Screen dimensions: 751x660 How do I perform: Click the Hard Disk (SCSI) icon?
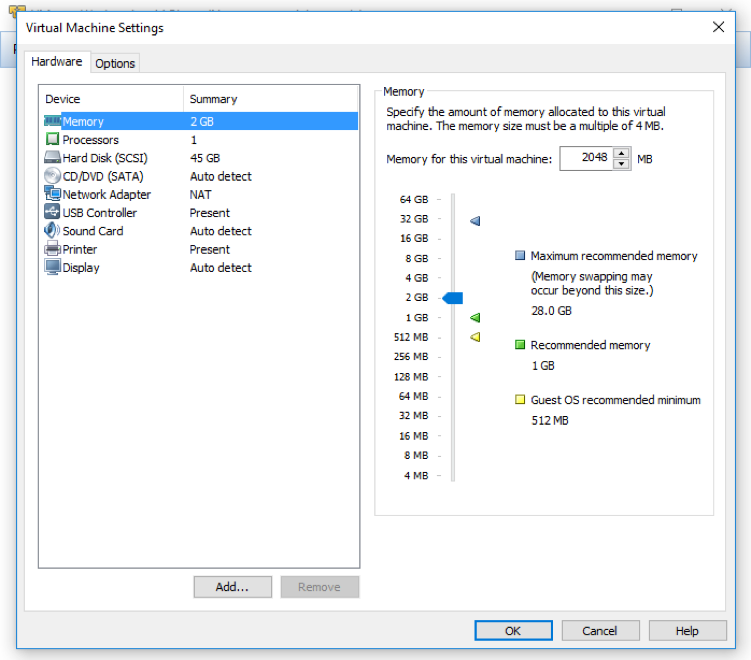(x=53, y=158)
